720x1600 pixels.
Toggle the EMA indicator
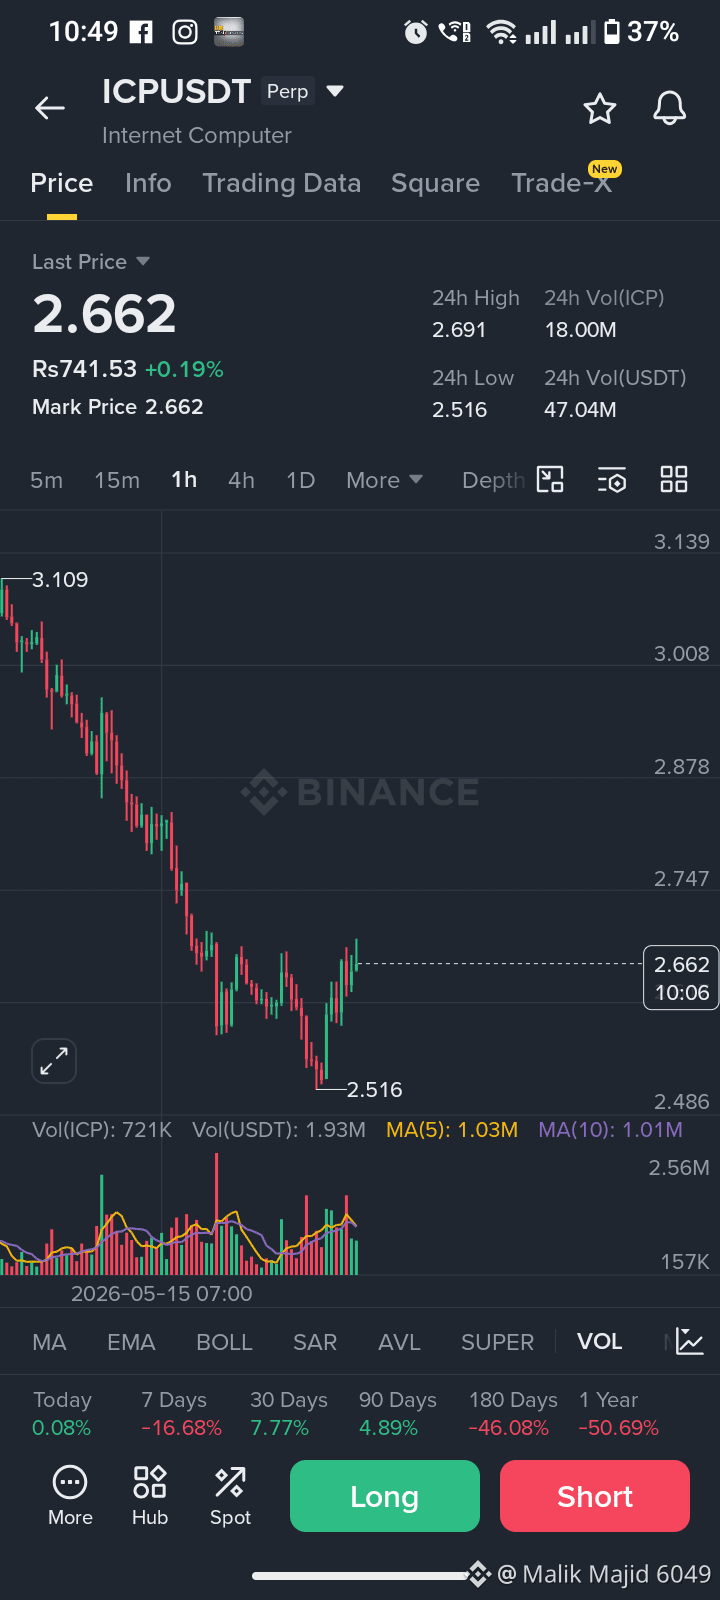131,1342
